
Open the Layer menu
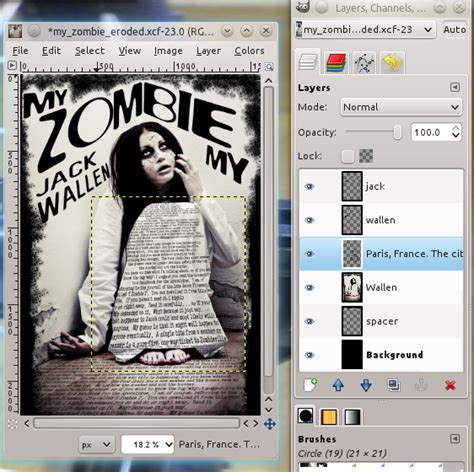point(208,51)
